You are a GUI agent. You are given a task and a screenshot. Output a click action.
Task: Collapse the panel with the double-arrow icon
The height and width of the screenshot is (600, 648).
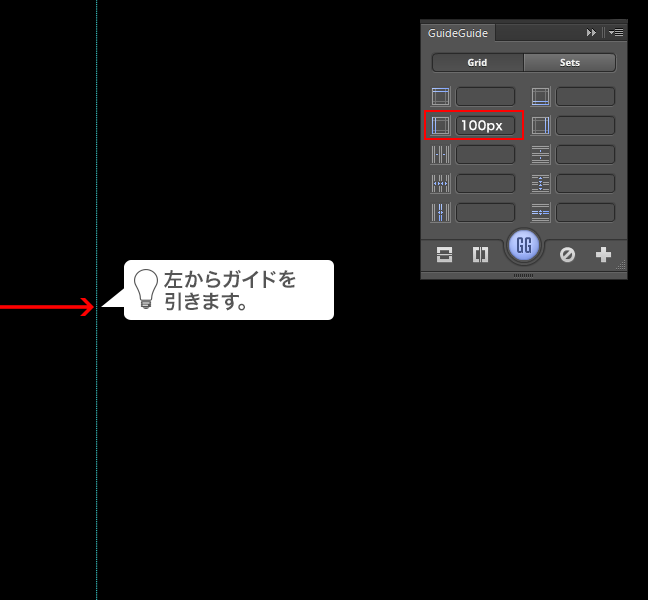(591, 32)
